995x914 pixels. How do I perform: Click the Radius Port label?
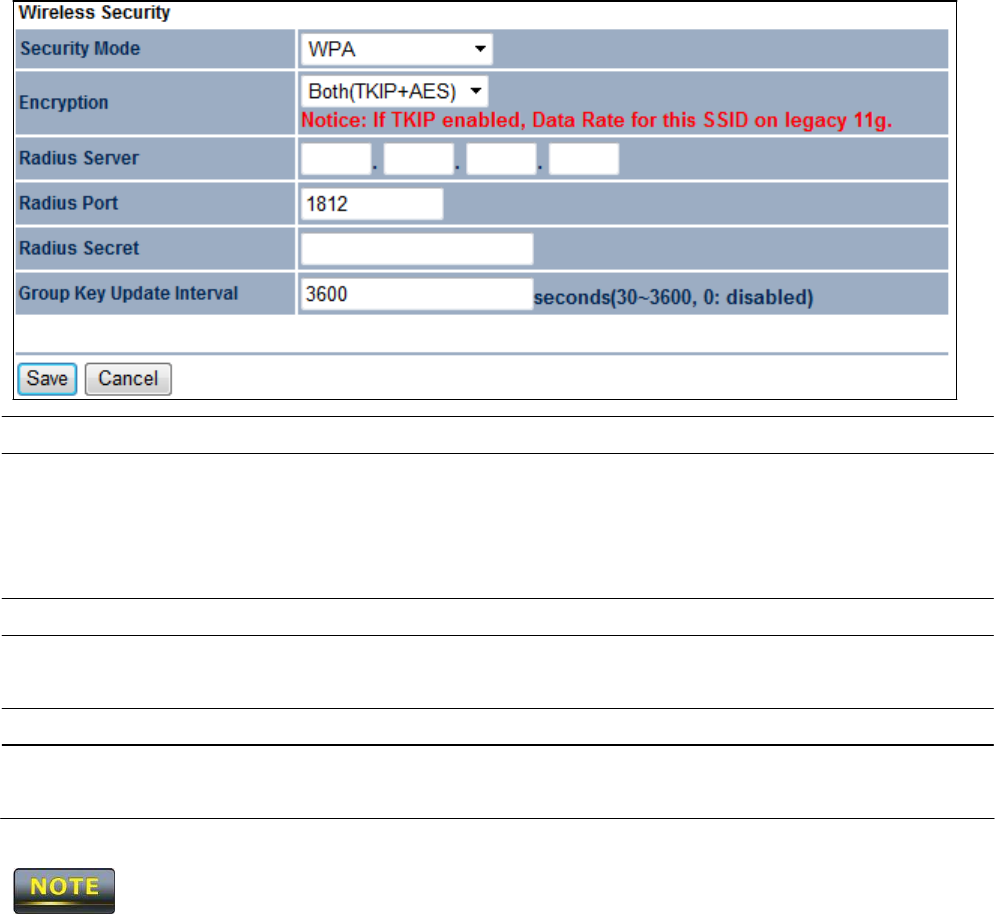coord(69,203)
